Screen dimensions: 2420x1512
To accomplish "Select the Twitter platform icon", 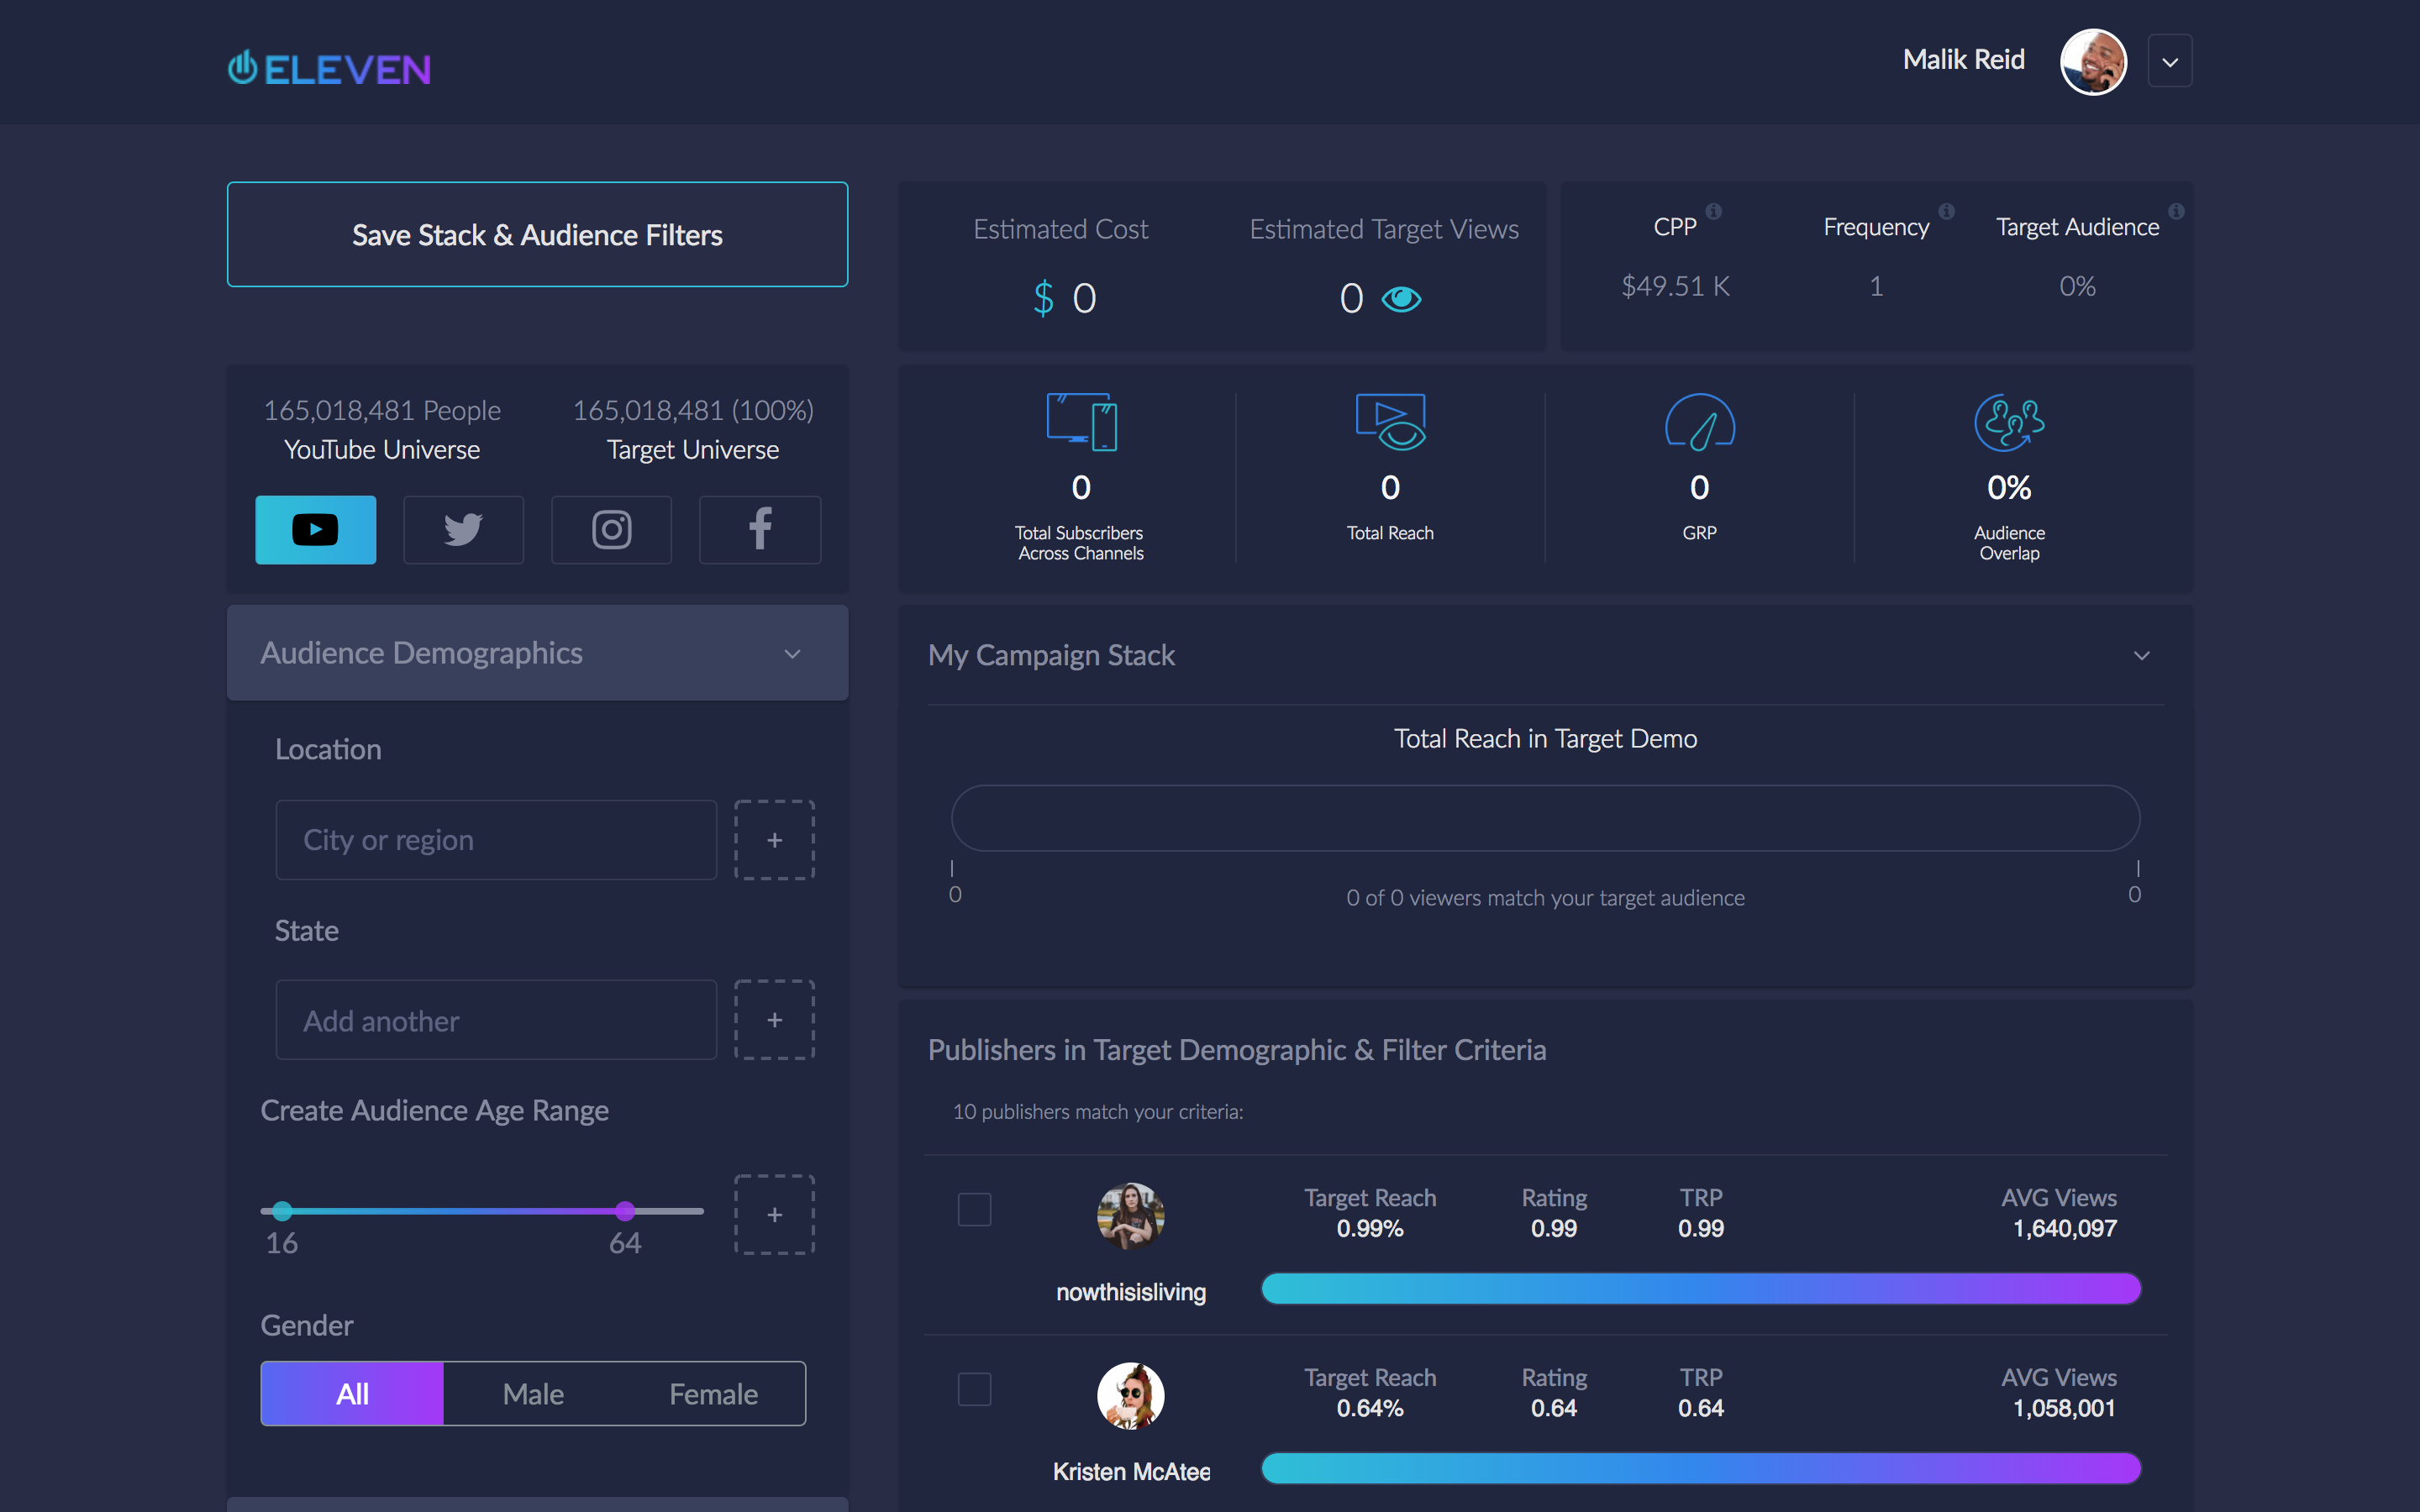I will [x=463, y=529].
